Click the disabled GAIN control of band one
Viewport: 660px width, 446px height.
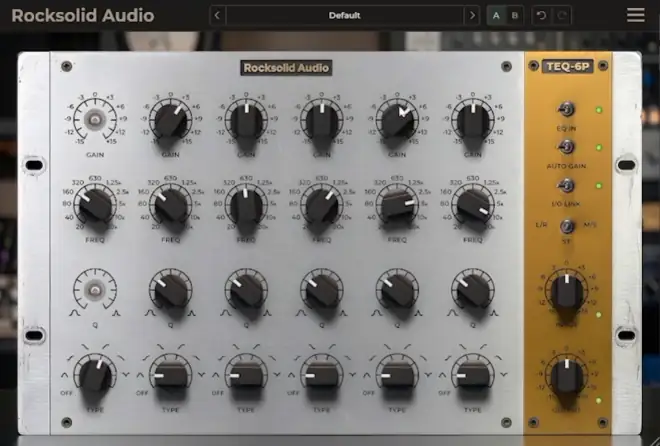coord(95,120)
